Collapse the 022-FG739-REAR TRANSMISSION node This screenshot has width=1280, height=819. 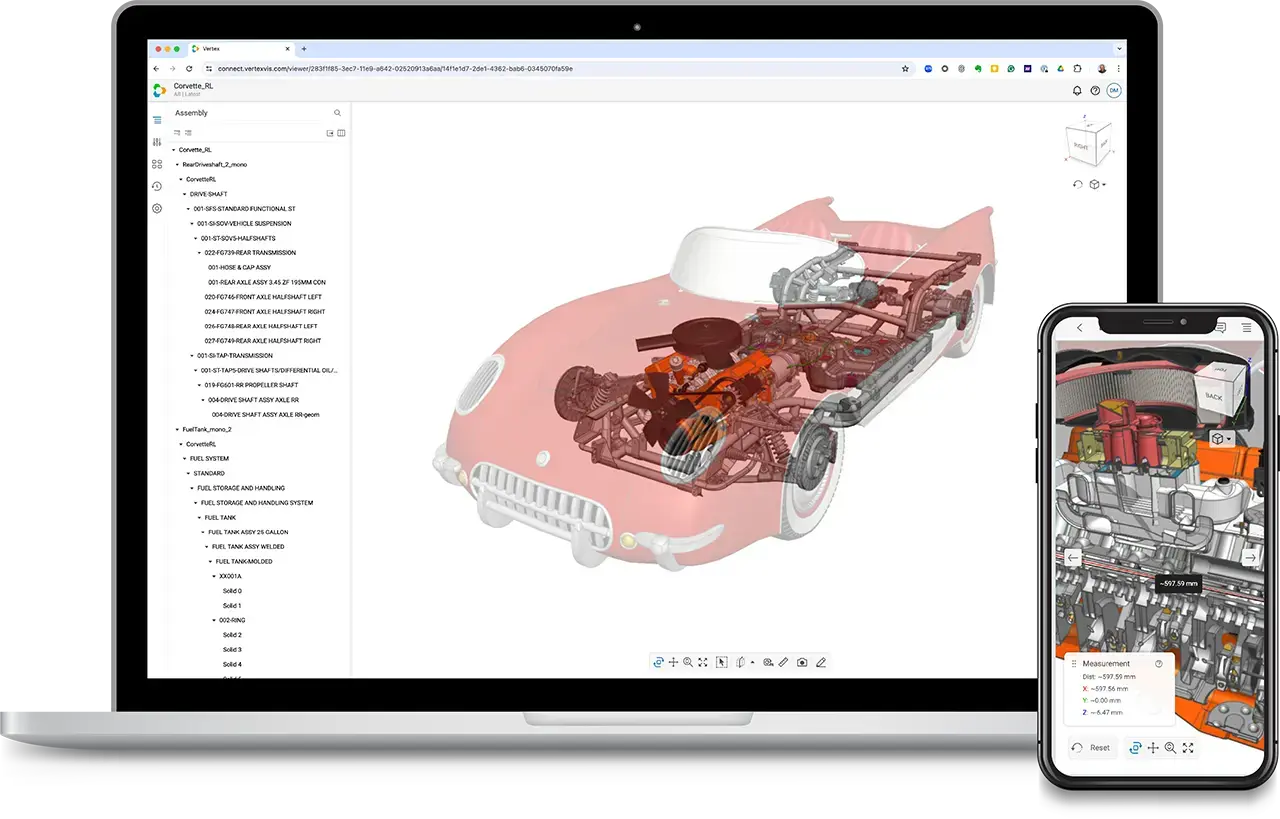coord(200,253)
